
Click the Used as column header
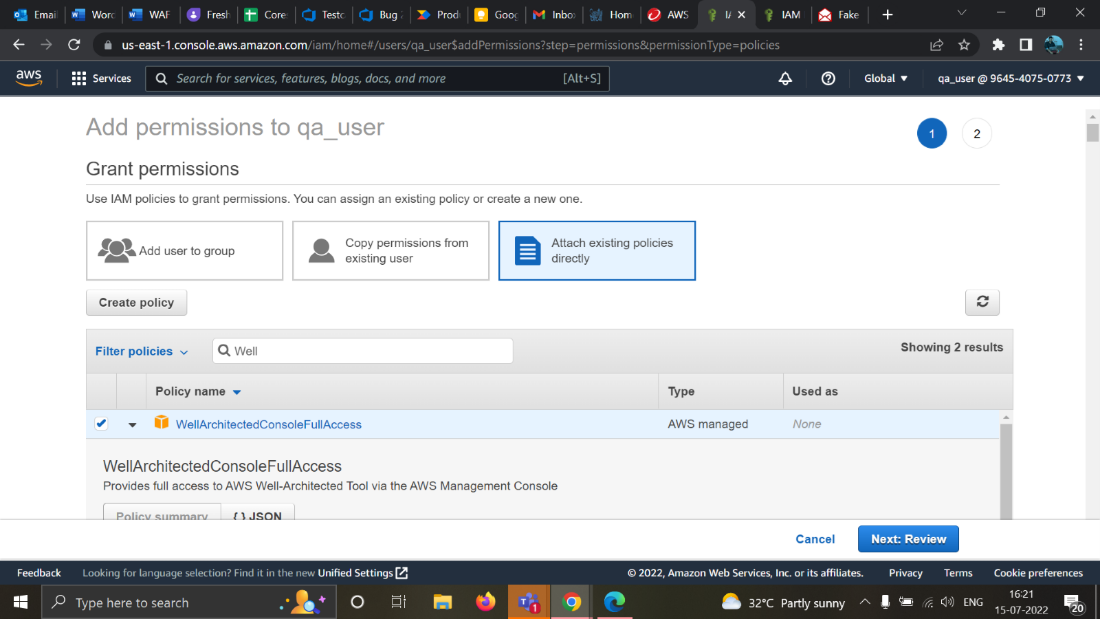pos(814,392)
